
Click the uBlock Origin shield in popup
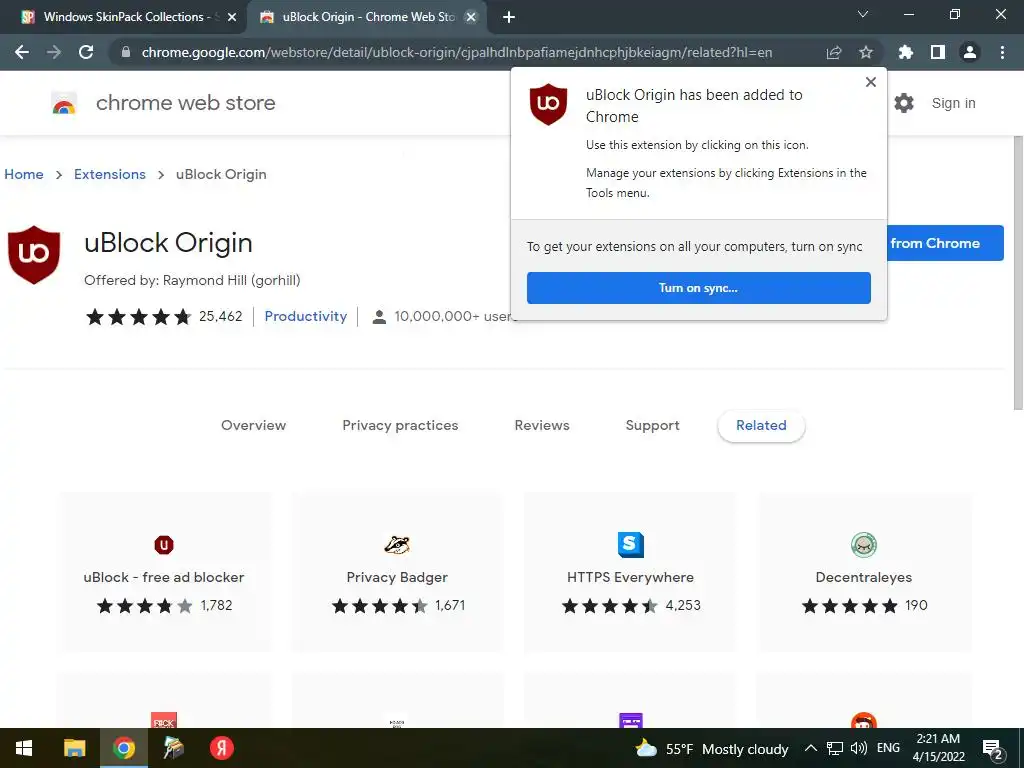coord(548,104)
